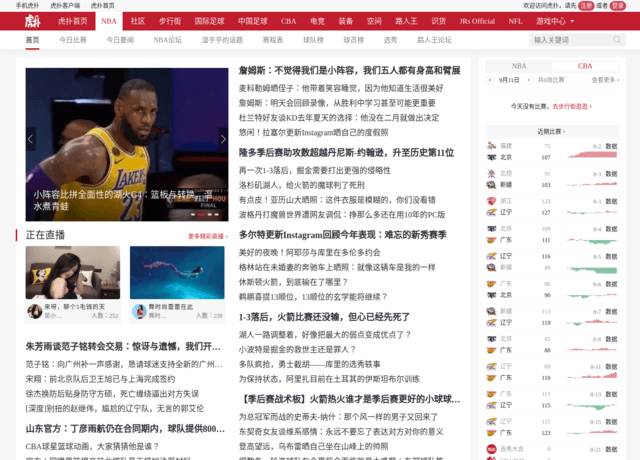The width and height of the screenshot is (640, 460).
Task: Open headline 山东官方：丁彦雨航仍在合同期内
Action: (125, 429)
